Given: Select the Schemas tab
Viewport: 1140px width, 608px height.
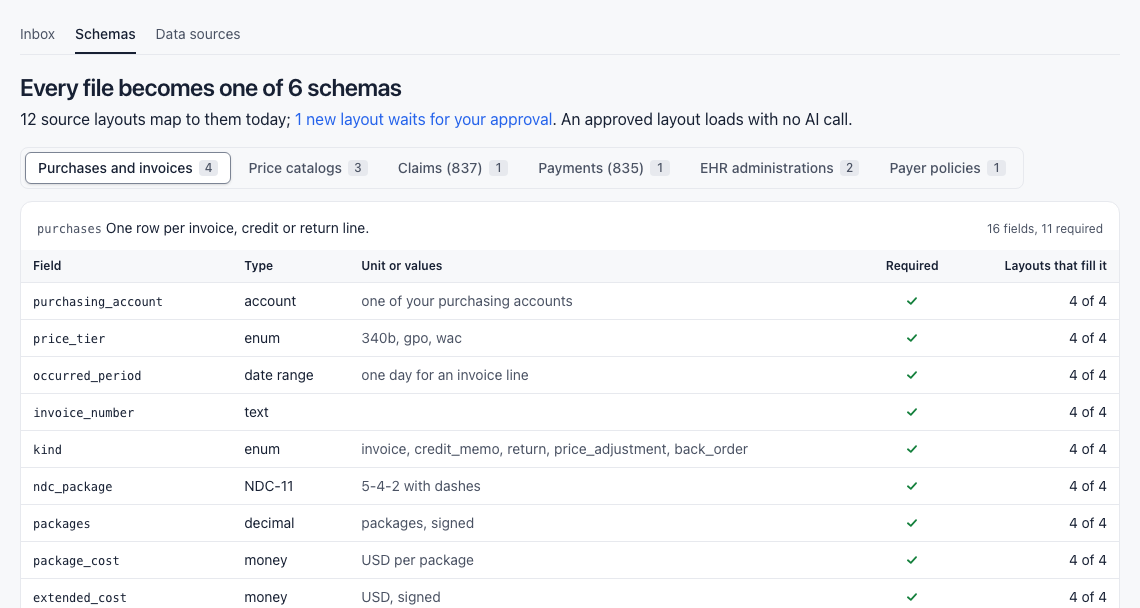Looking at the screenshot, I should tap(105, 34).
